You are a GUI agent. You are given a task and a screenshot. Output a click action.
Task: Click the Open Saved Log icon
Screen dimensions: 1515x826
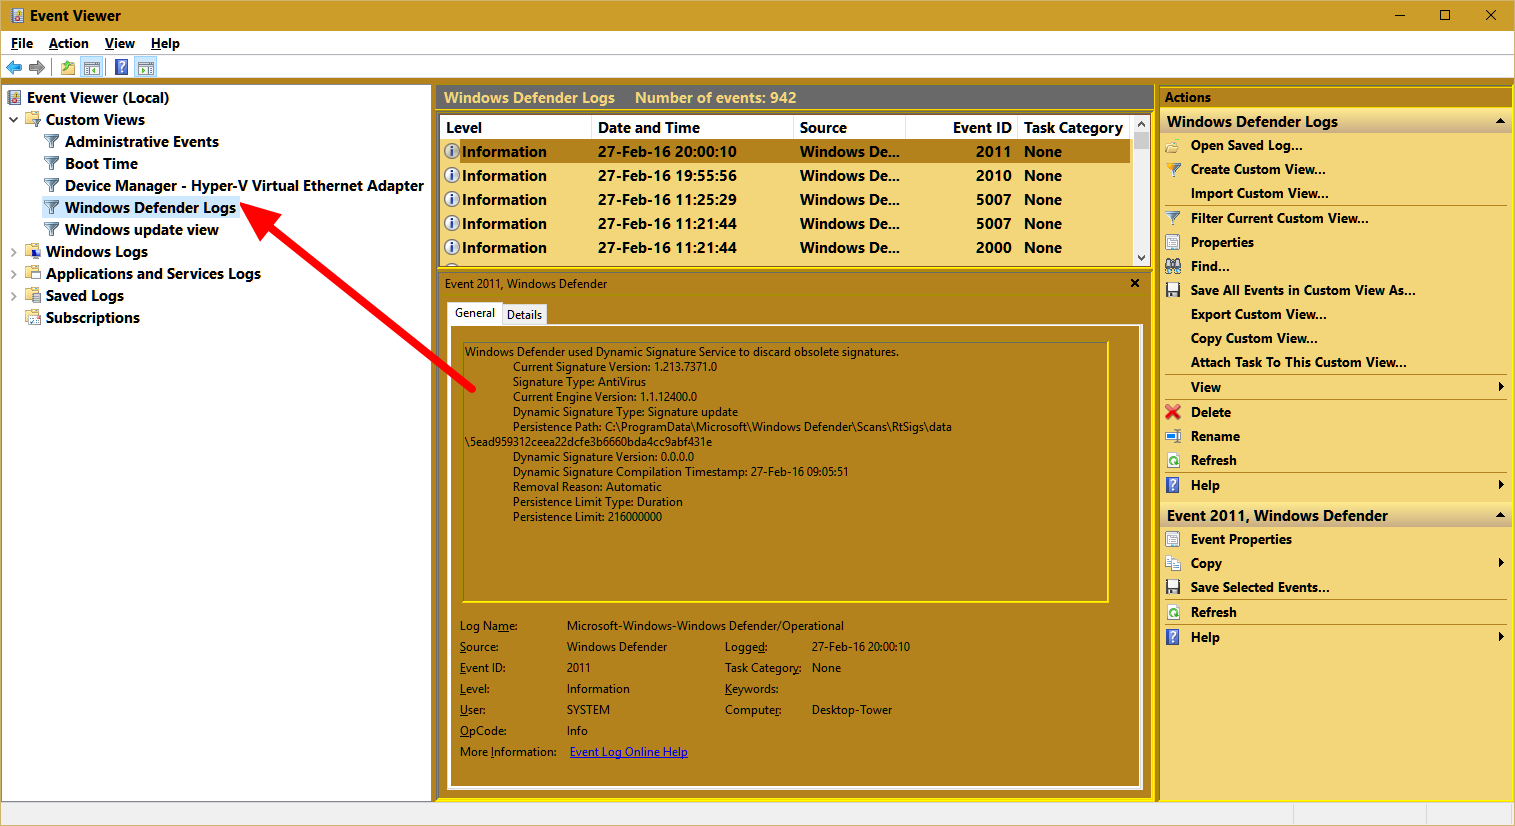tap(1173, 146)
